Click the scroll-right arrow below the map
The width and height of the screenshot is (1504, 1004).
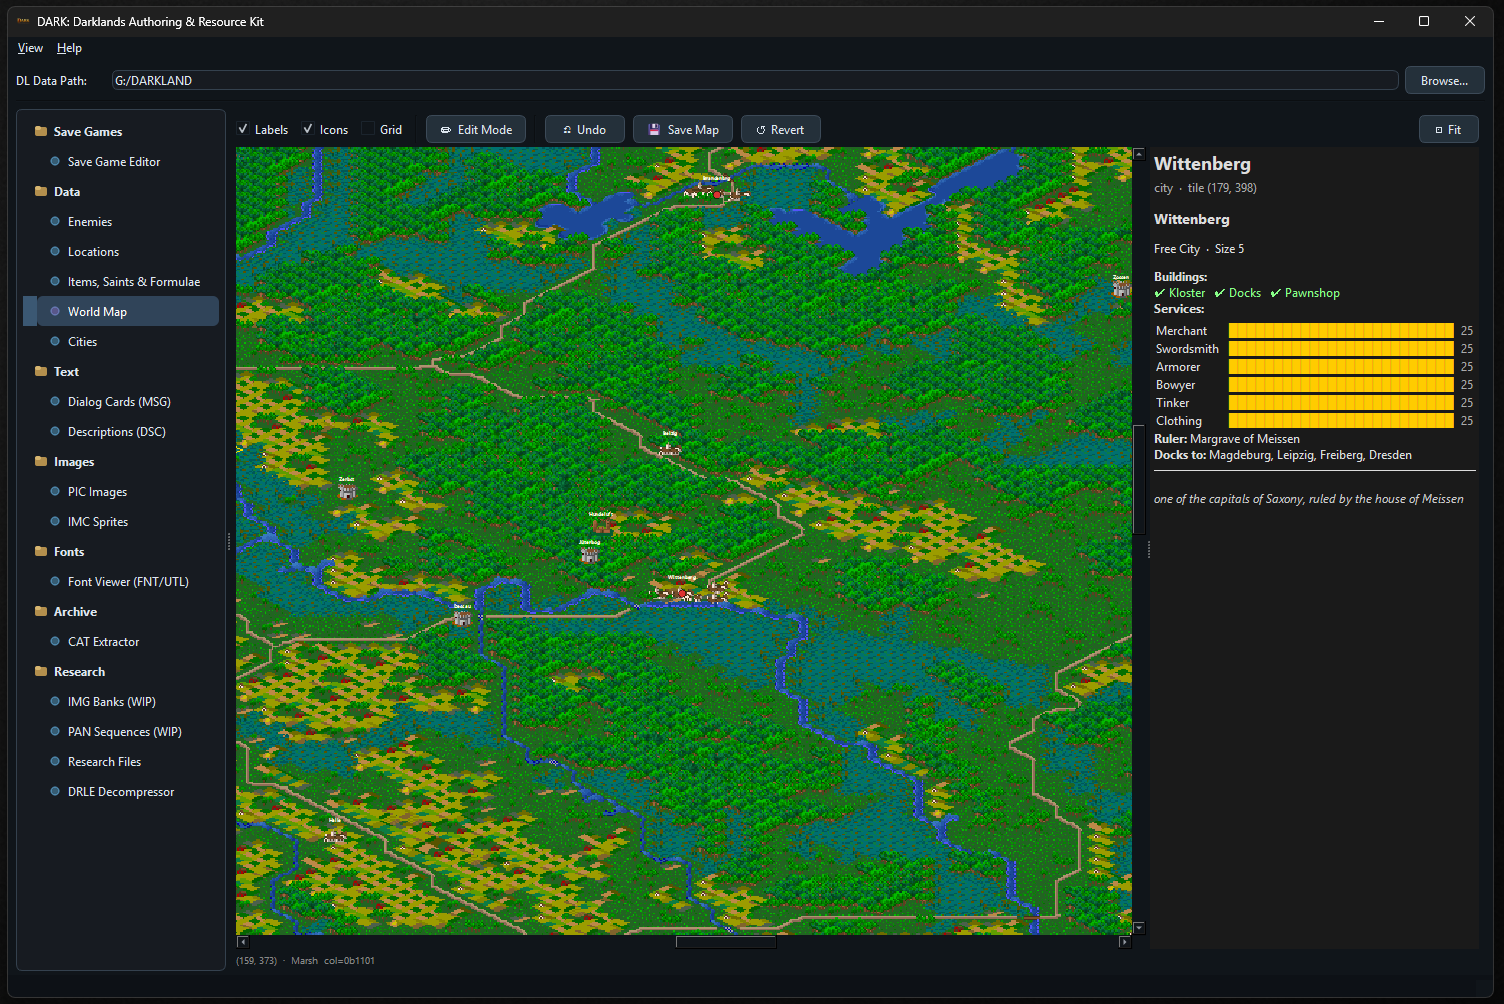click(1124, 942)
